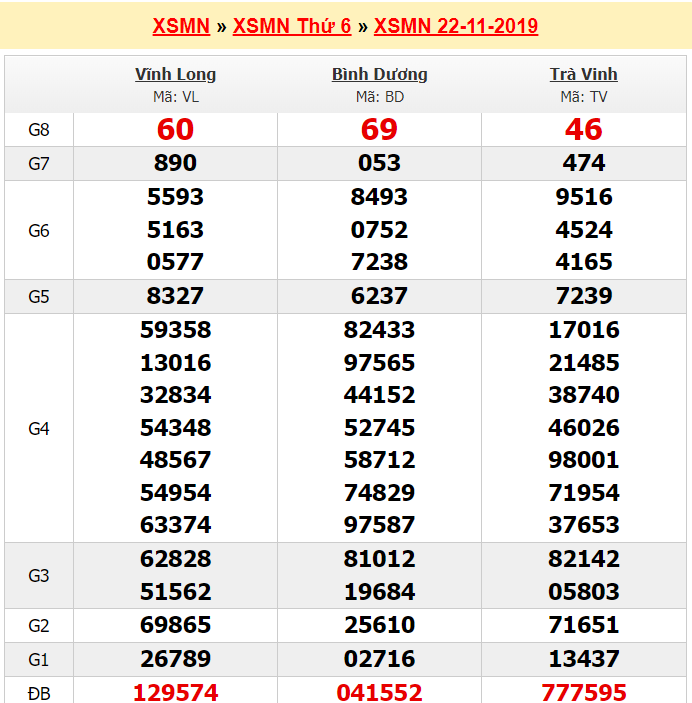
Task: Click the G4 number 48567
Action: tap(175, 460)
